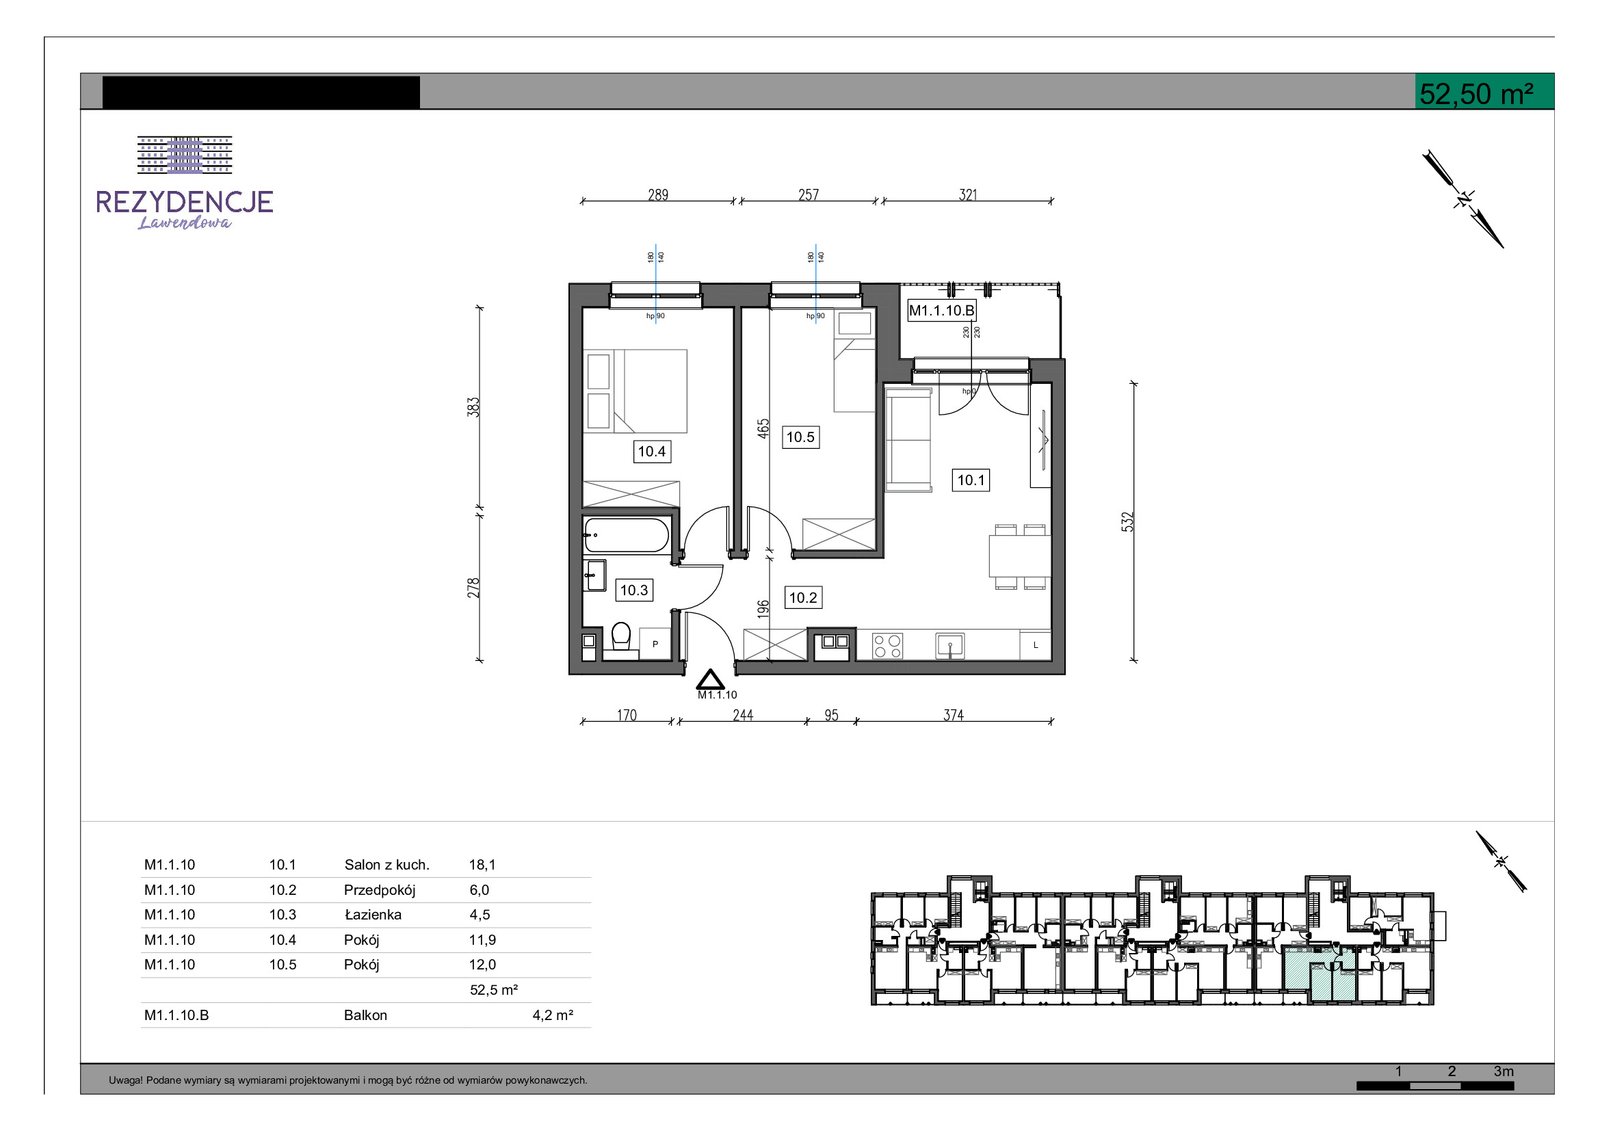This screenshot has width=1600, height=1131.
Task: Select room label 10.1
Action: [971, 480]
